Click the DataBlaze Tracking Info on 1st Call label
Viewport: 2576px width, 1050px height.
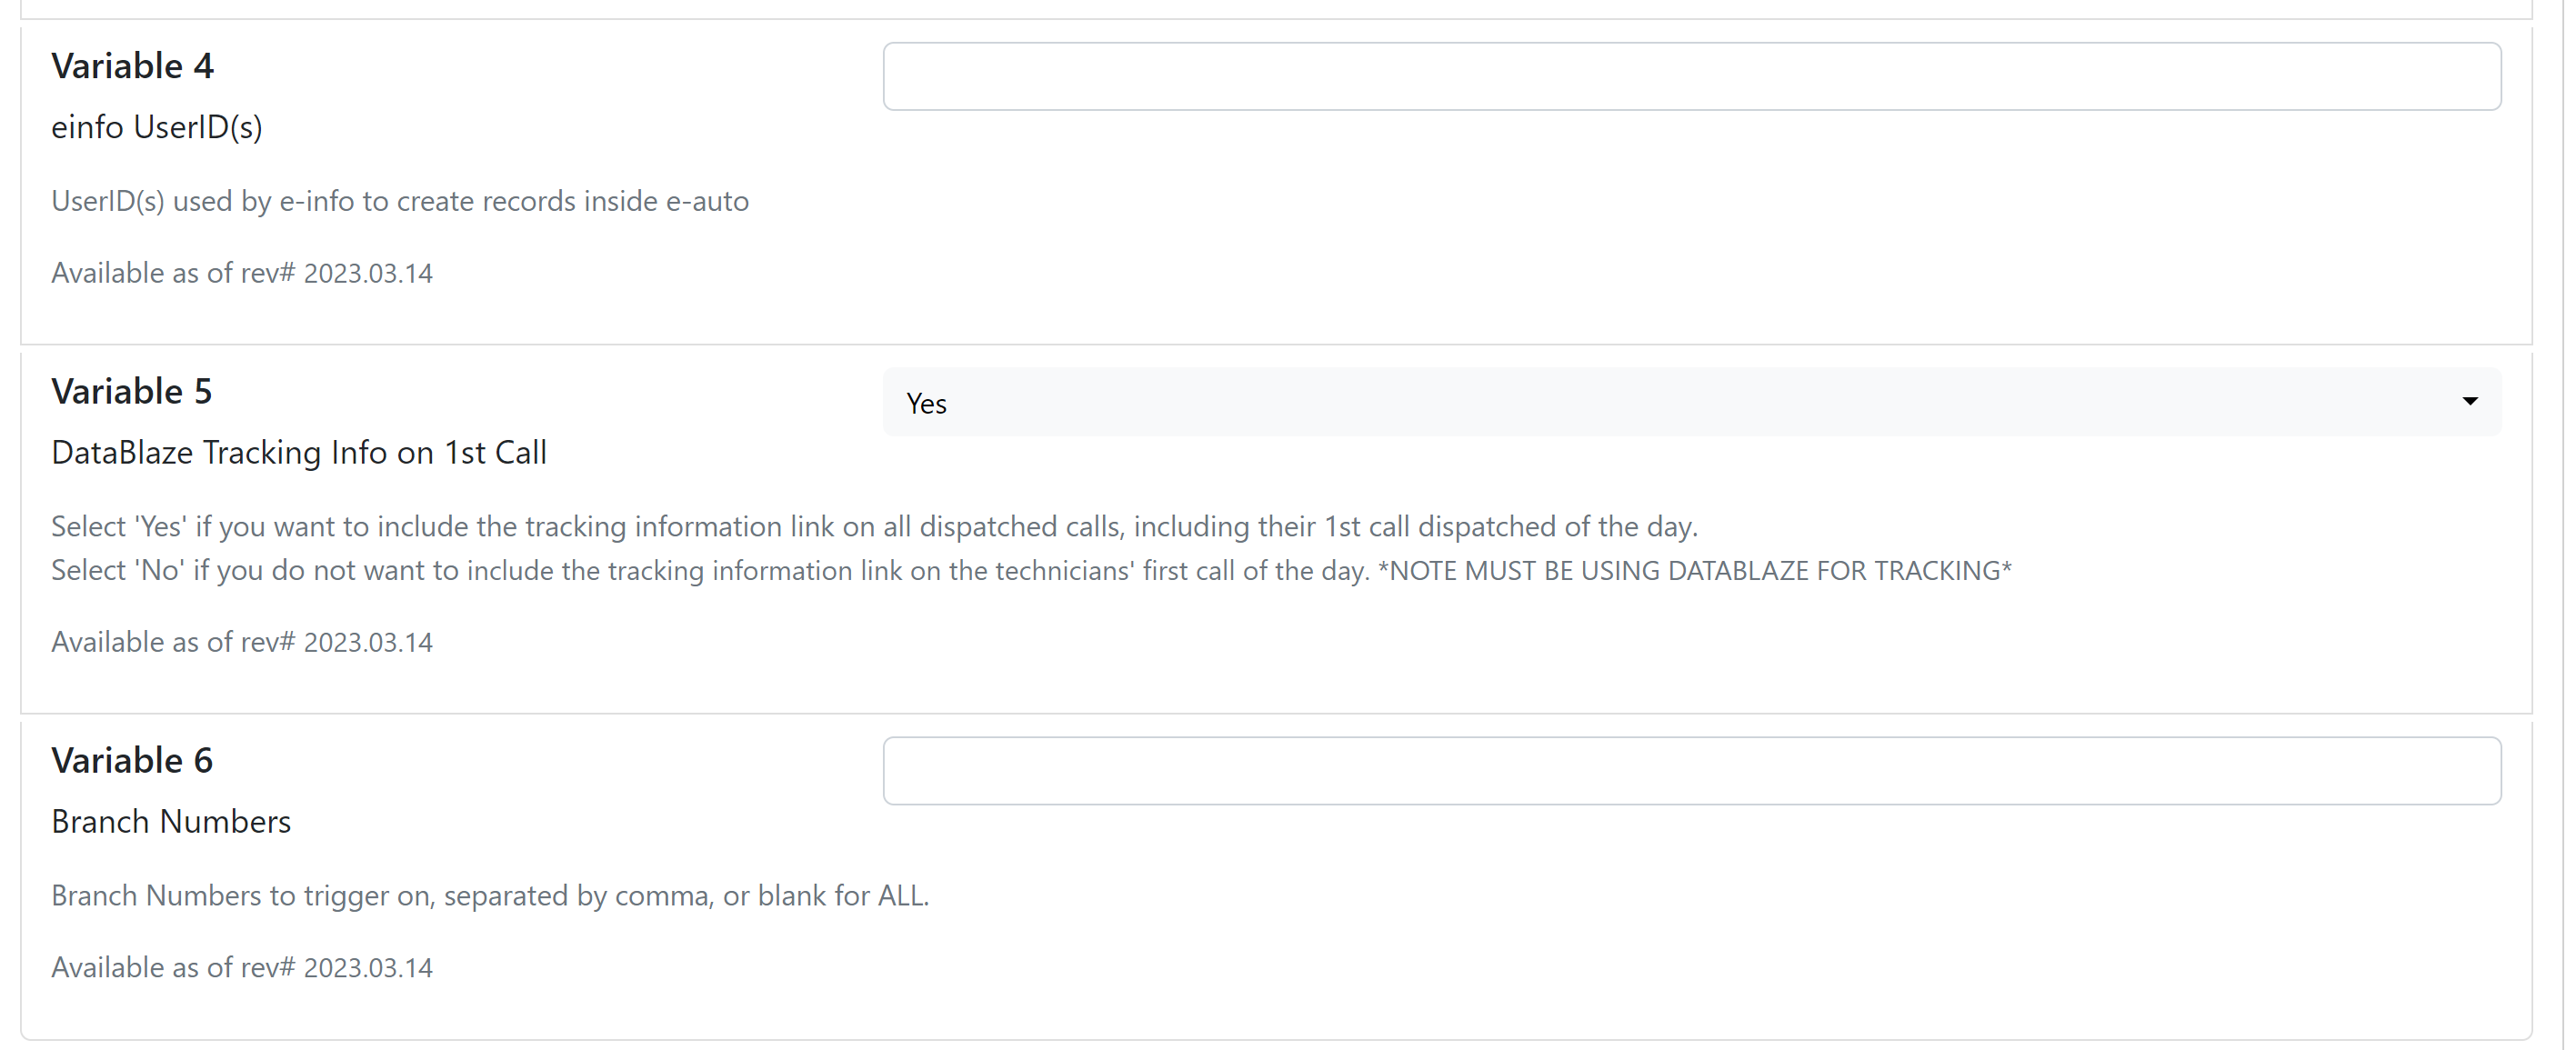(x=299, y=453)
